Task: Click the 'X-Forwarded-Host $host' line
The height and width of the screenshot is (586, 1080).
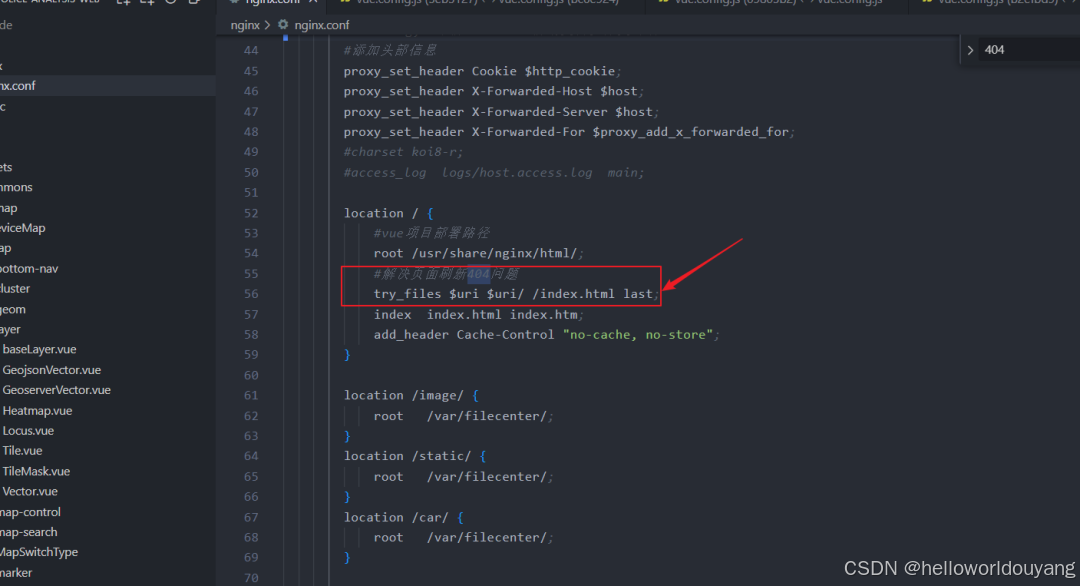Action: (494, 91)
